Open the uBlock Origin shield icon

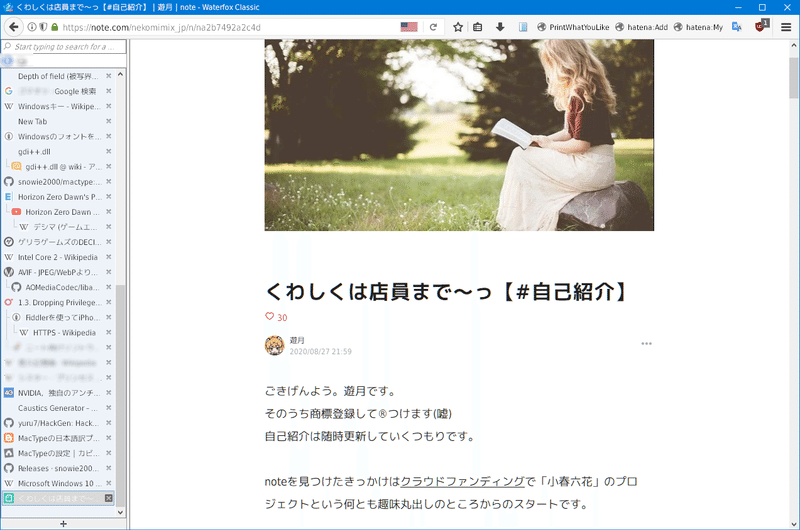[761, 27]
